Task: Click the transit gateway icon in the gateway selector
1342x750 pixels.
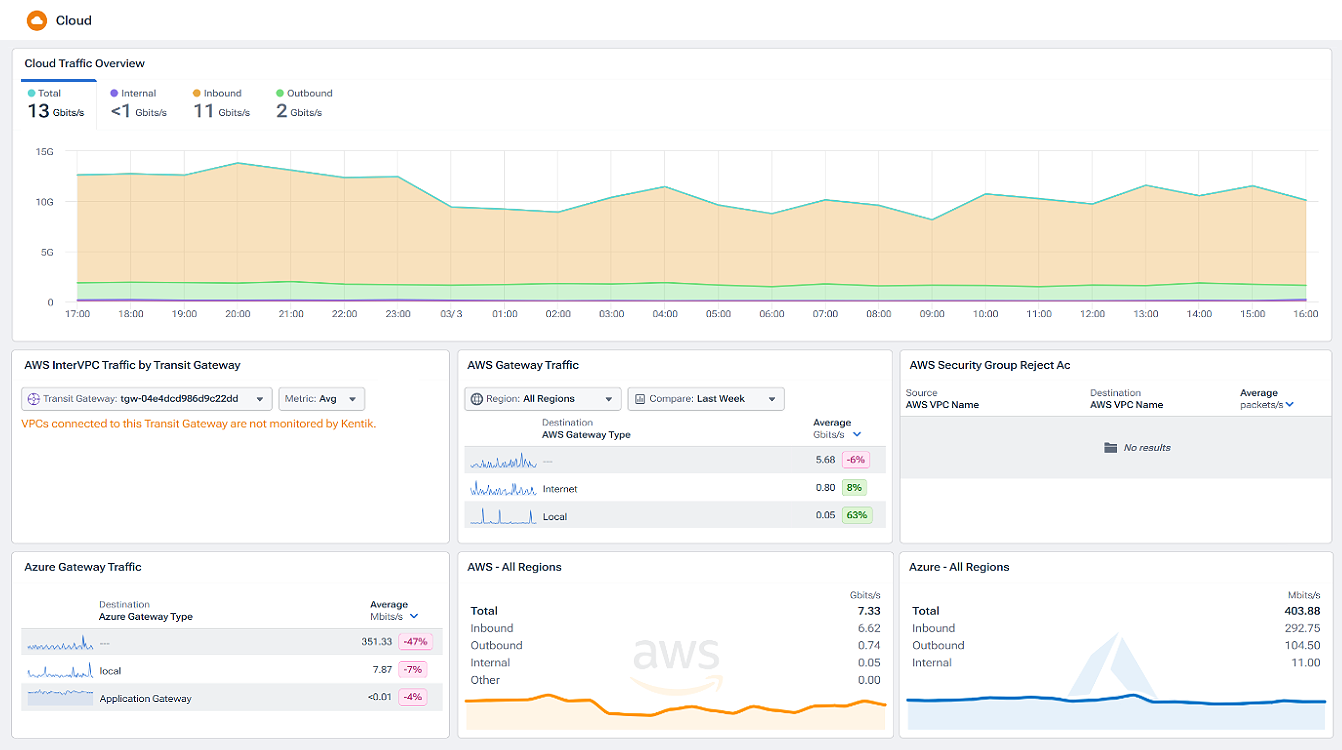Action: pyautogui.click(x=32, y=398)
